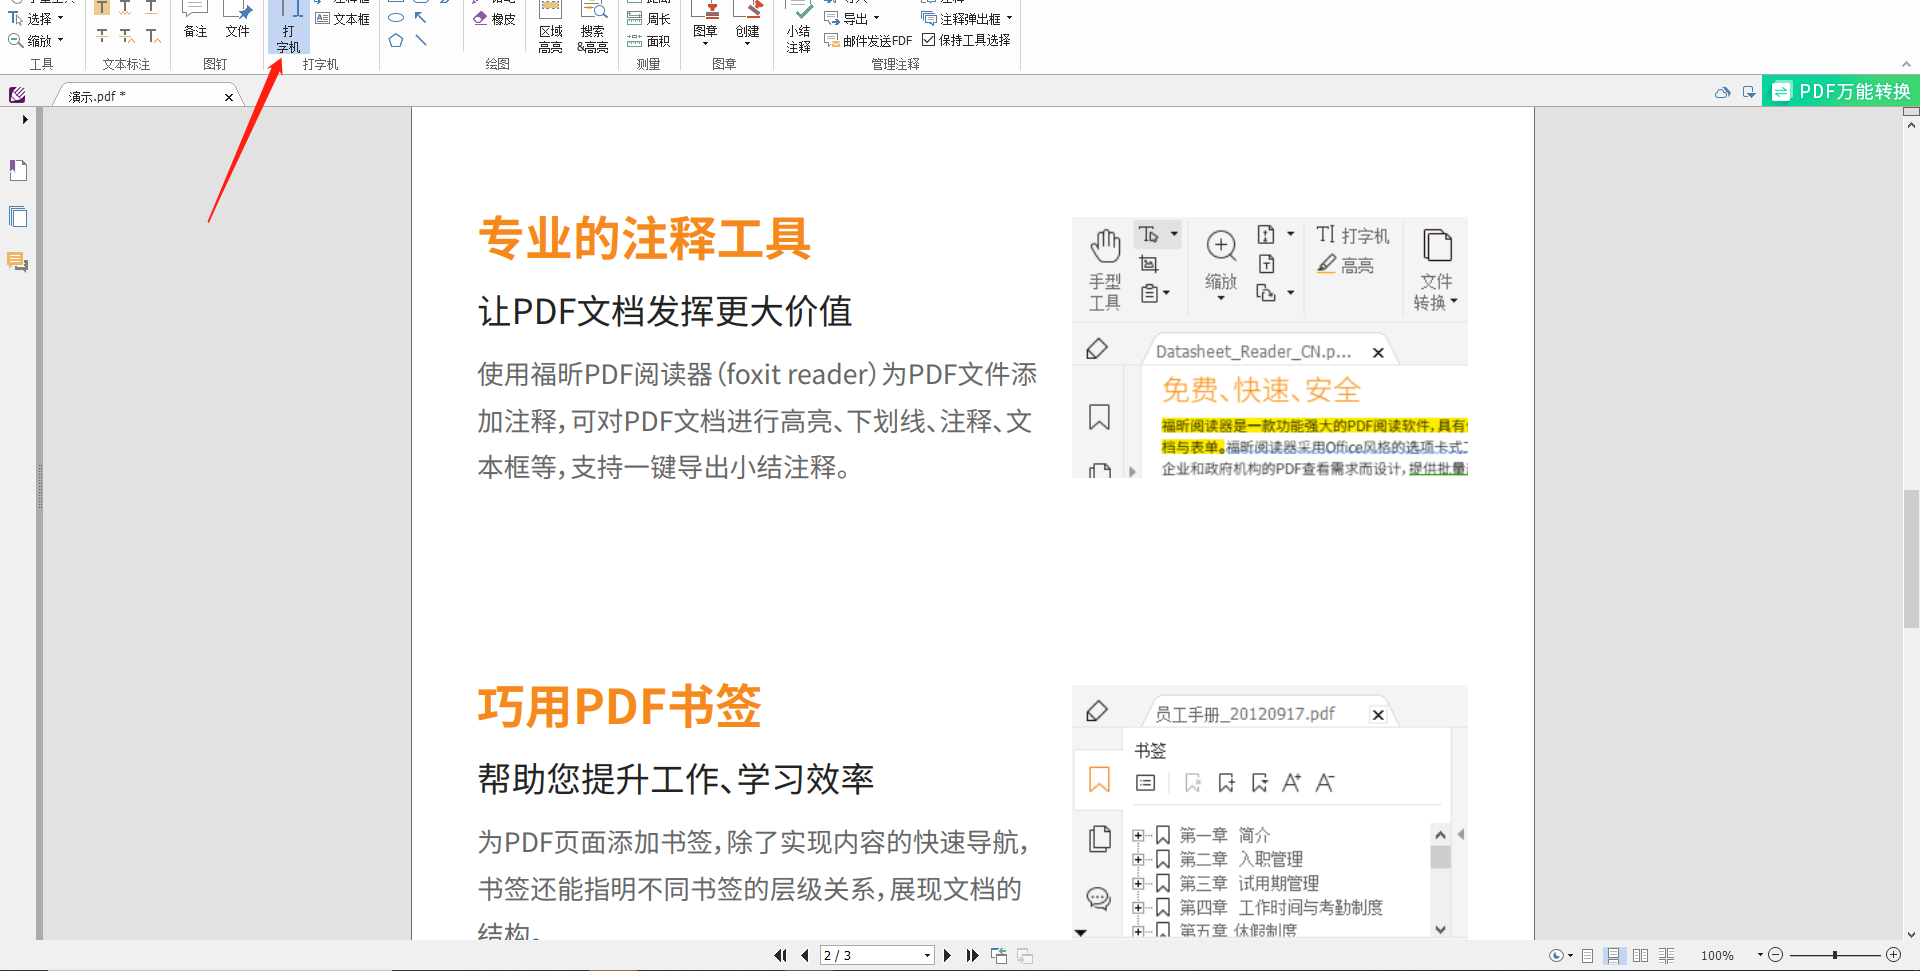The image size is (1920, 971).
Task: Click the plus on the zoom slider
Action: [1894, 955]
